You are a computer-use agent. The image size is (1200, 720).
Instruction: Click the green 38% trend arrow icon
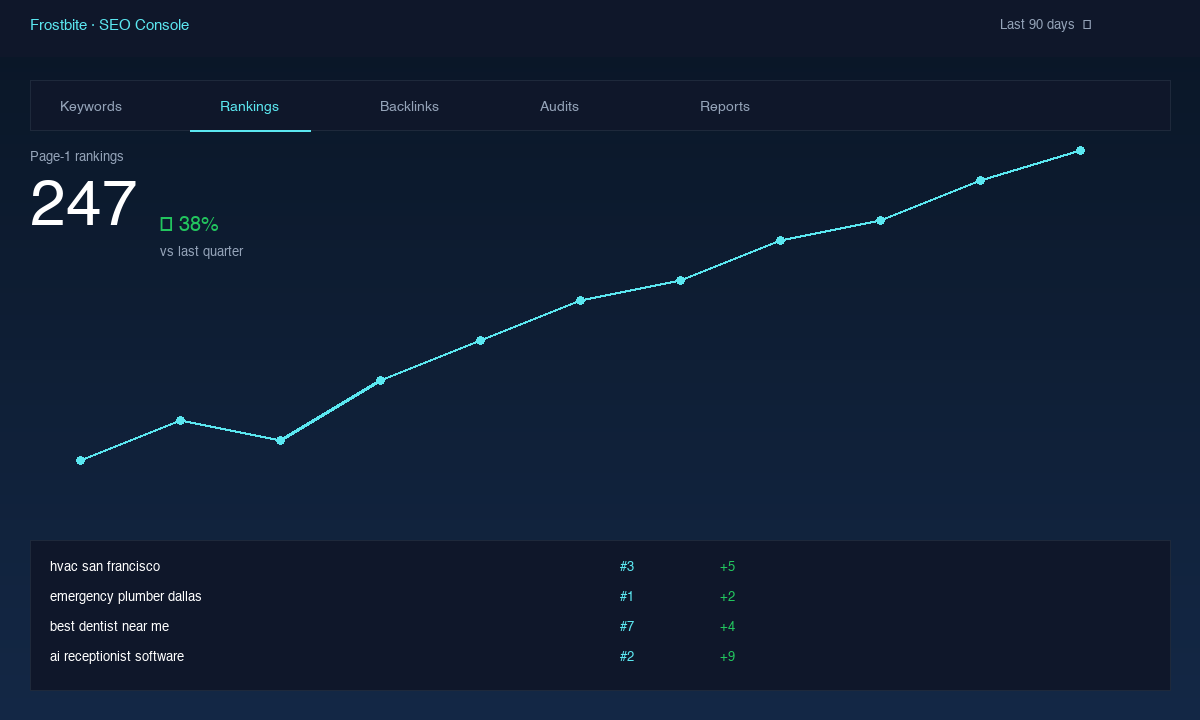[166, 224]
